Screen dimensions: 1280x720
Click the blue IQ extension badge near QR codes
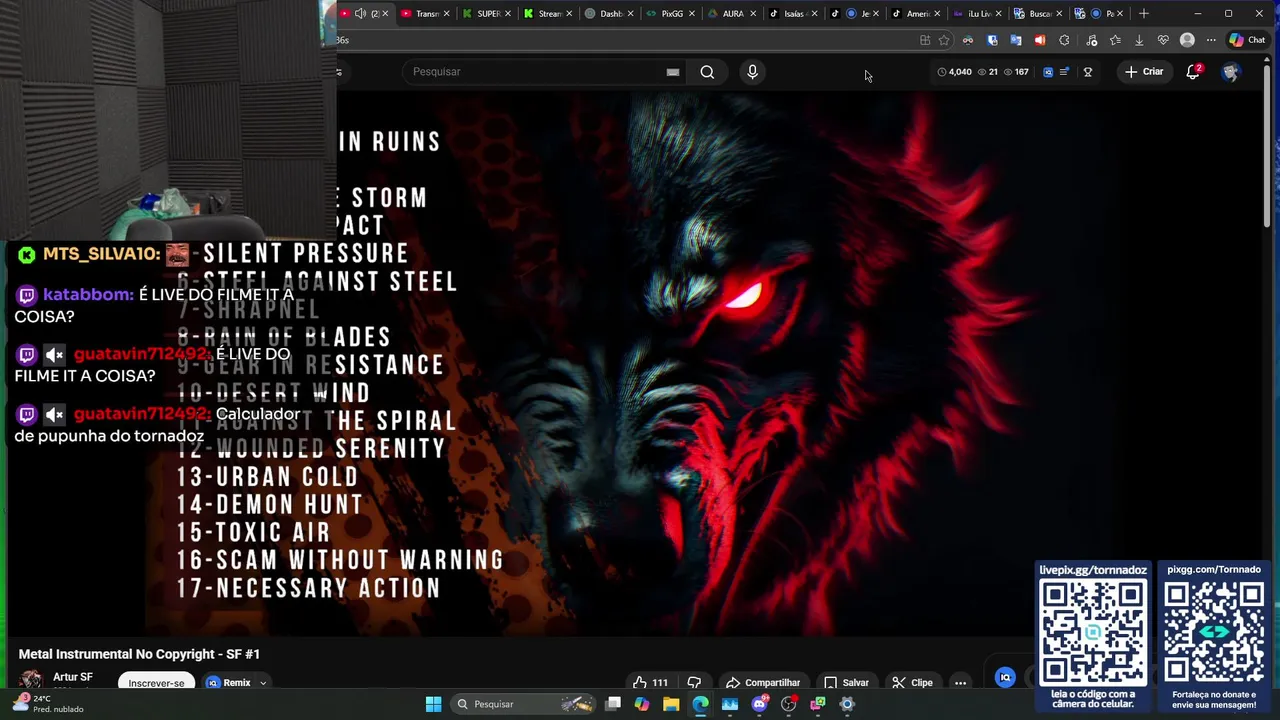tap(1006, 678)
